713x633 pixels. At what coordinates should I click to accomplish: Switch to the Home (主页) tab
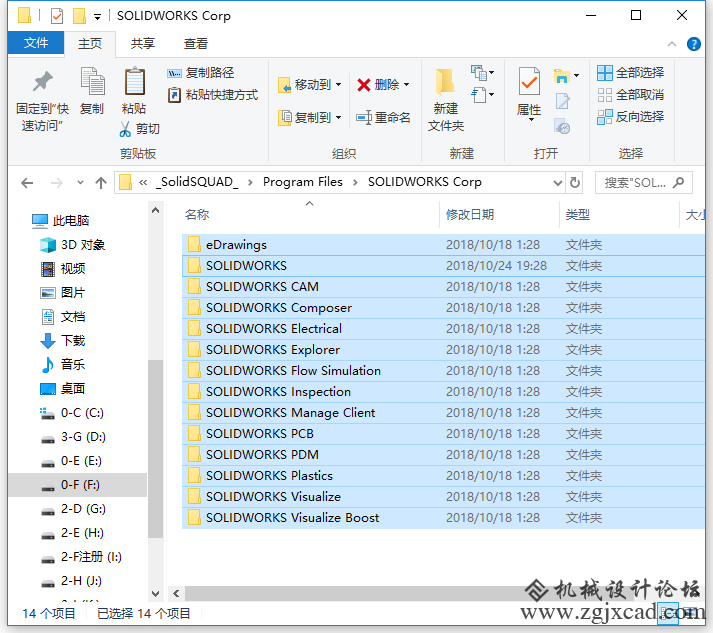pyautogui.click(x=90, y=44)
